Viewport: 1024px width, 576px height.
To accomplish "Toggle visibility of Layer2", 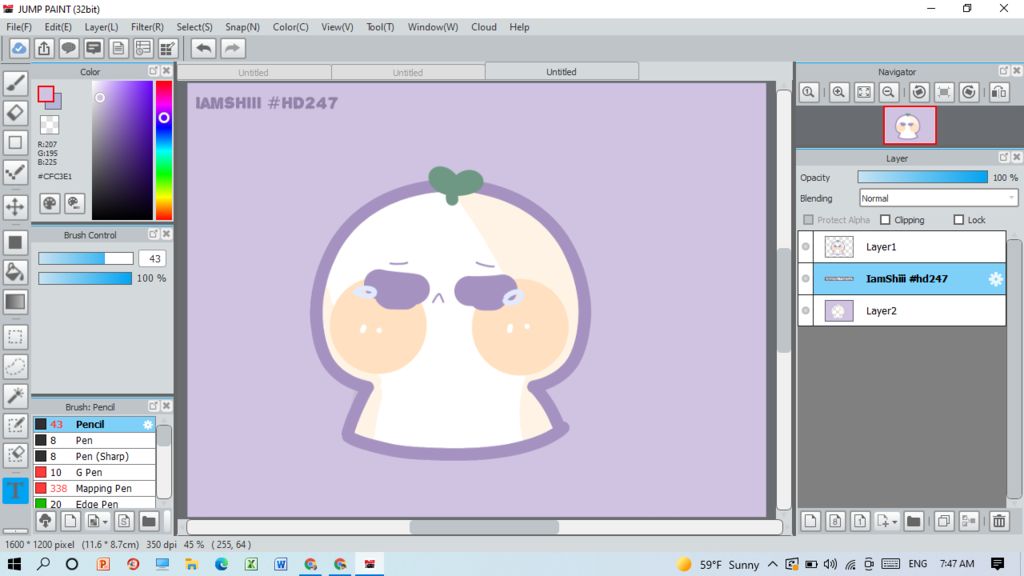I will pos(806,311).
